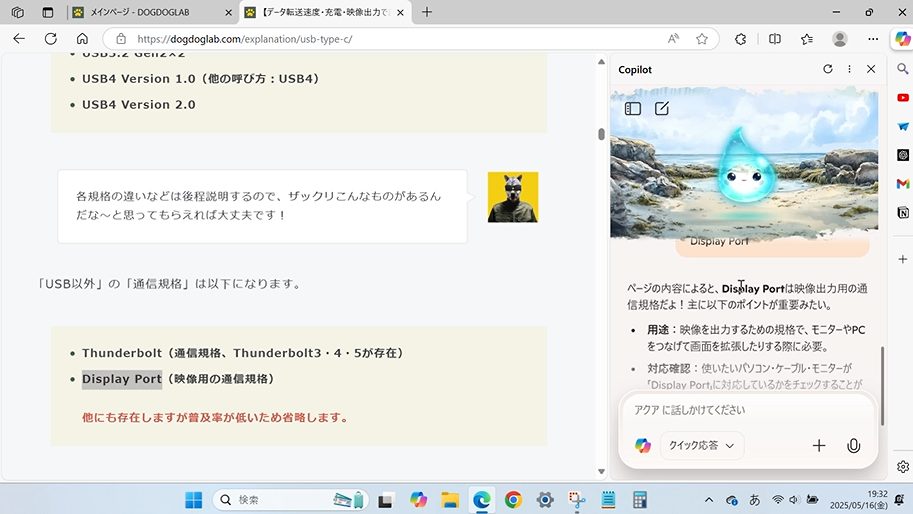The height and width of the screenshot is (514, 913).
Task: Reload the current page
Action: [x=50, y=39]
